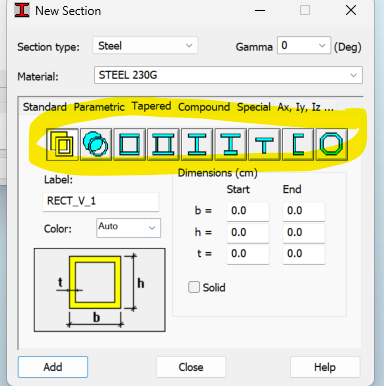Click the h End dimension field
The height and width of the screenshot is (386, 384).
304,232
